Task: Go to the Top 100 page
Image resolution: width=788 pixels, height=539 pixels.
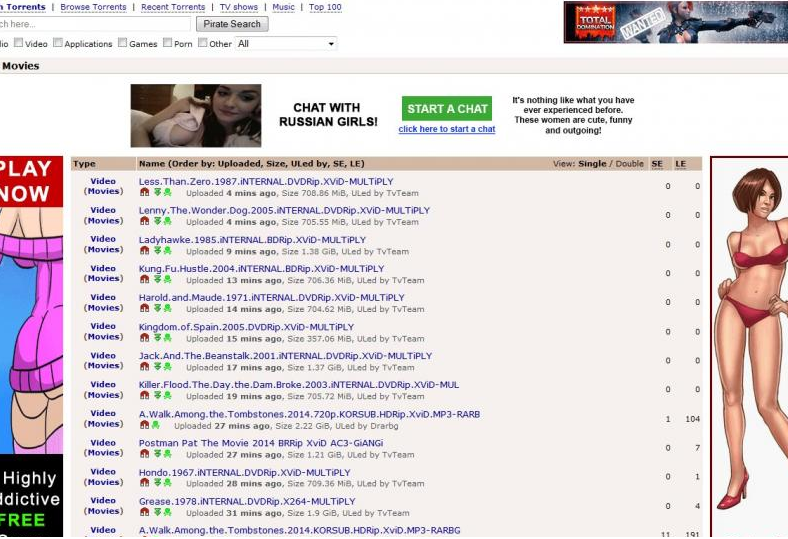Action: [325, 7]
